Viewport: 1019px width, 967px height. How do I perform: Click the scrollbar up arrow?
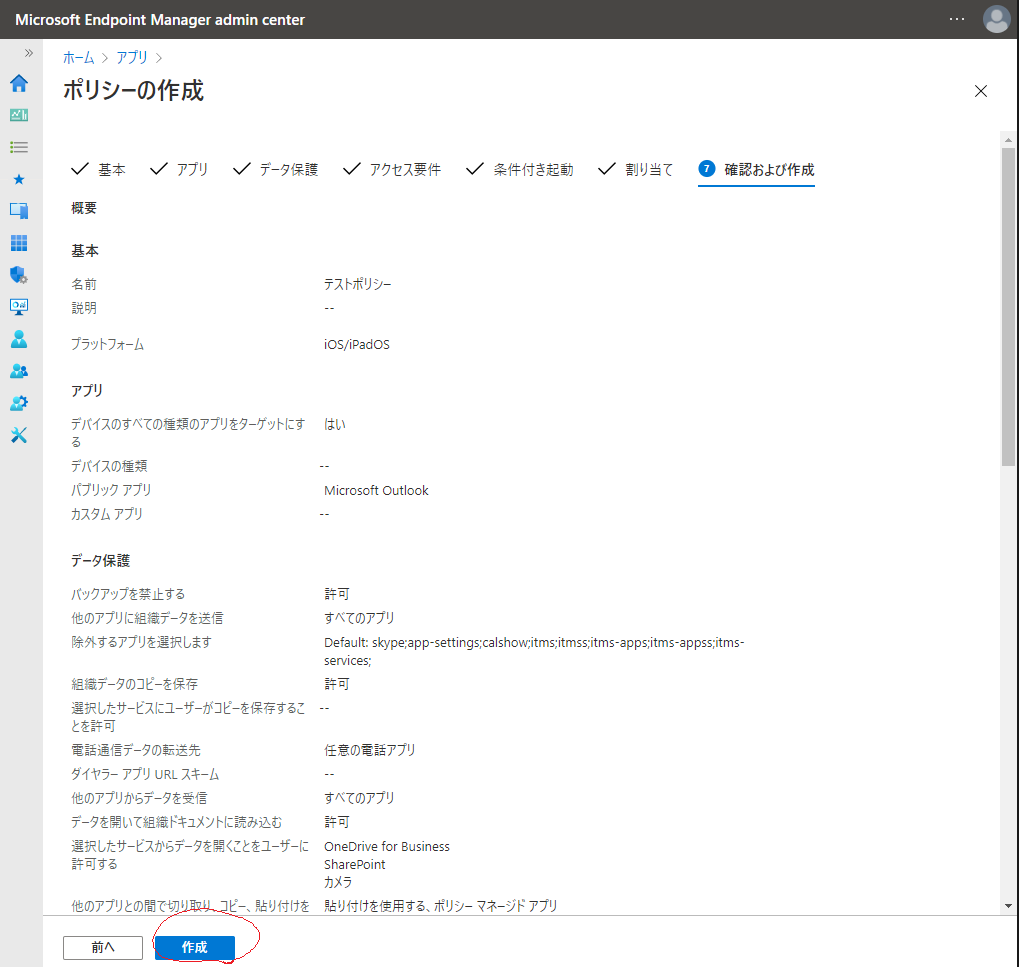(x=1008, y=140)
